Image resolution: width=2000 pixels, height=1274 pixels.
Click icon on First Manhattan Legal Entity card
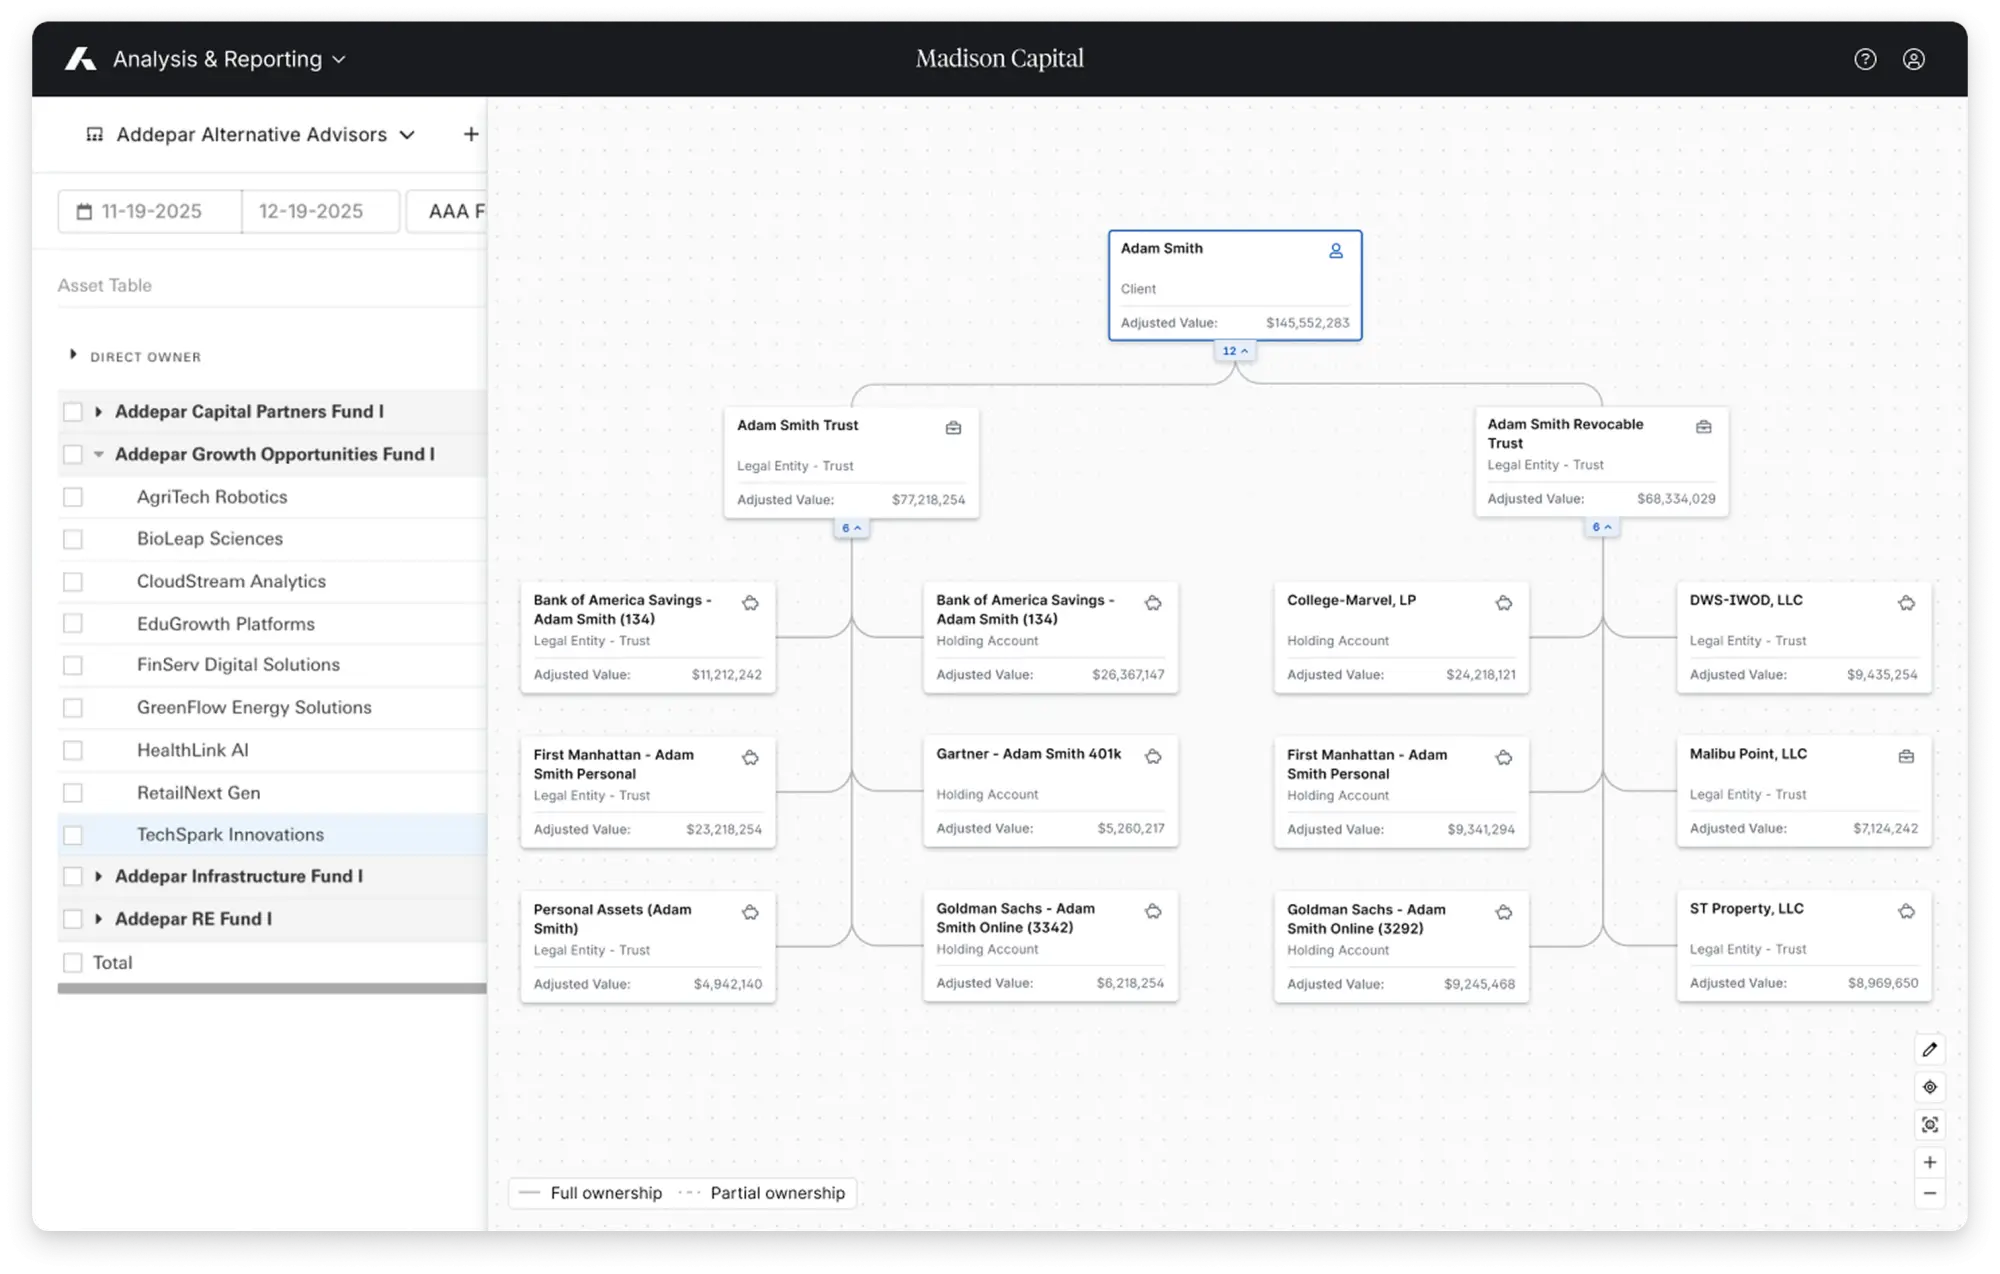(x=750, y=758)
